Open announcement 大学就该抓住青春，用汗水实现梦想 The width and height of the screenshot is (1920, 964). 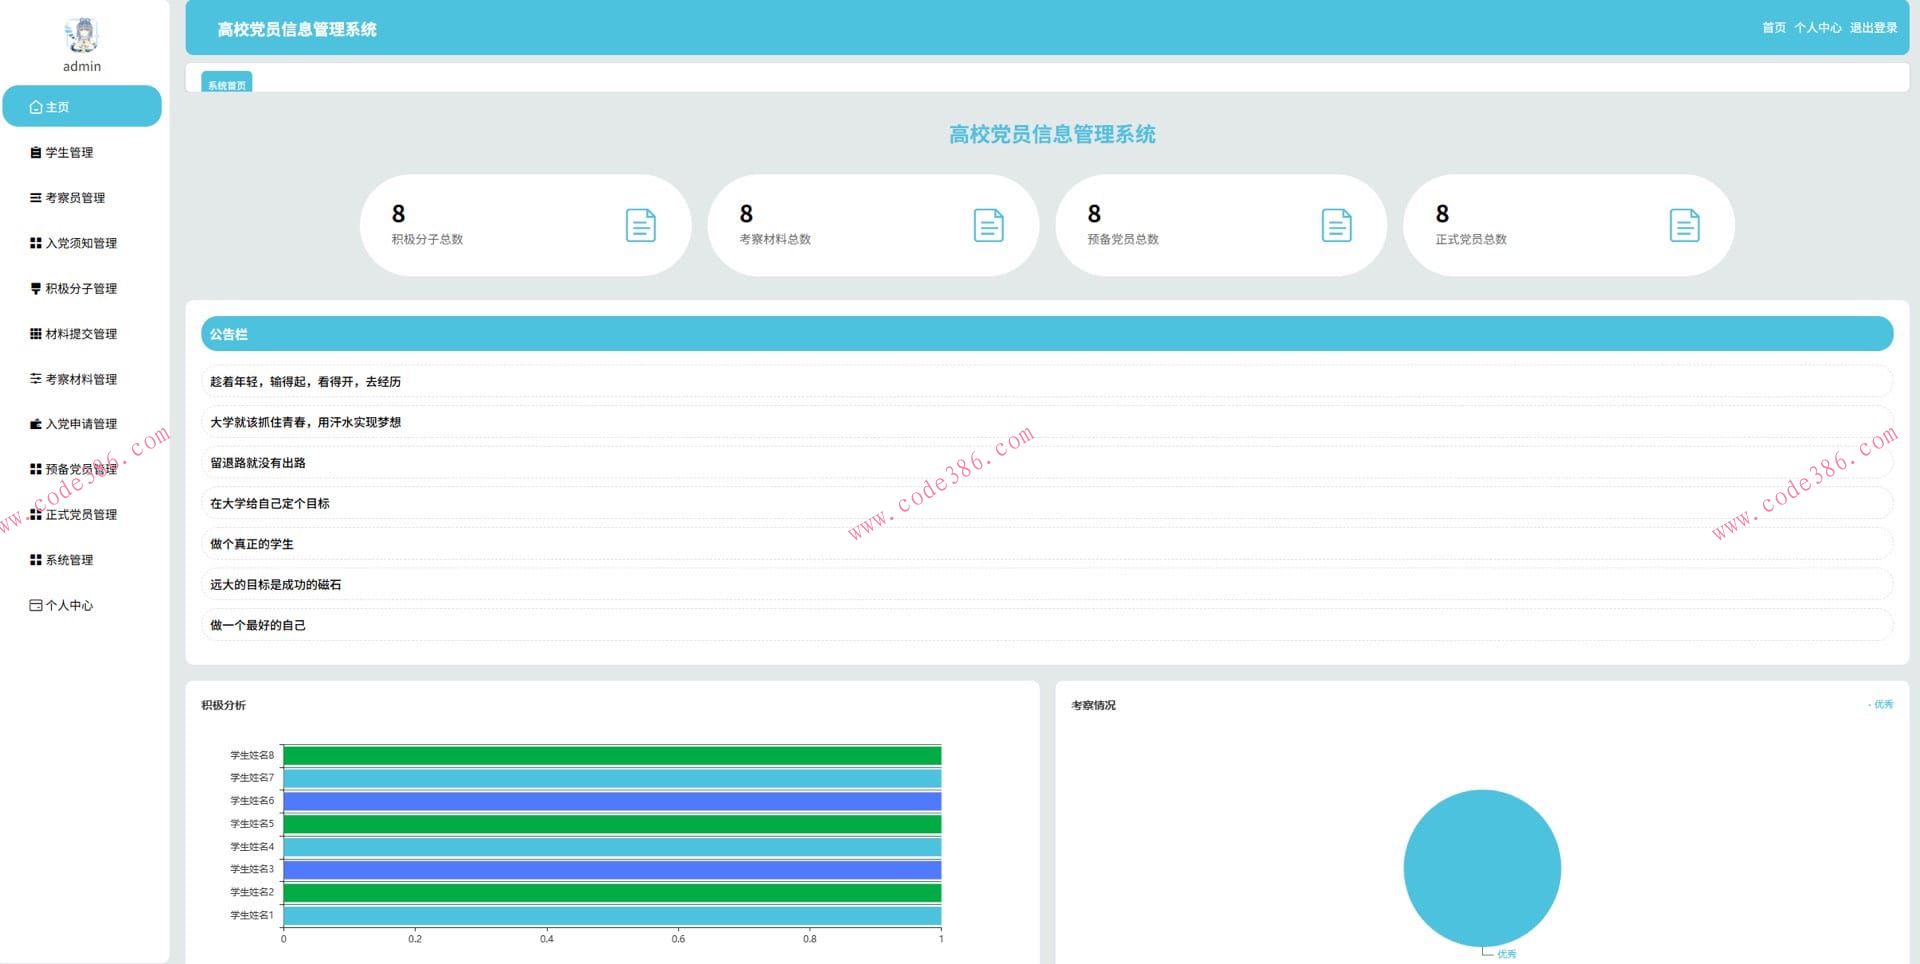pyautogui.click(x=1047, y=422)
